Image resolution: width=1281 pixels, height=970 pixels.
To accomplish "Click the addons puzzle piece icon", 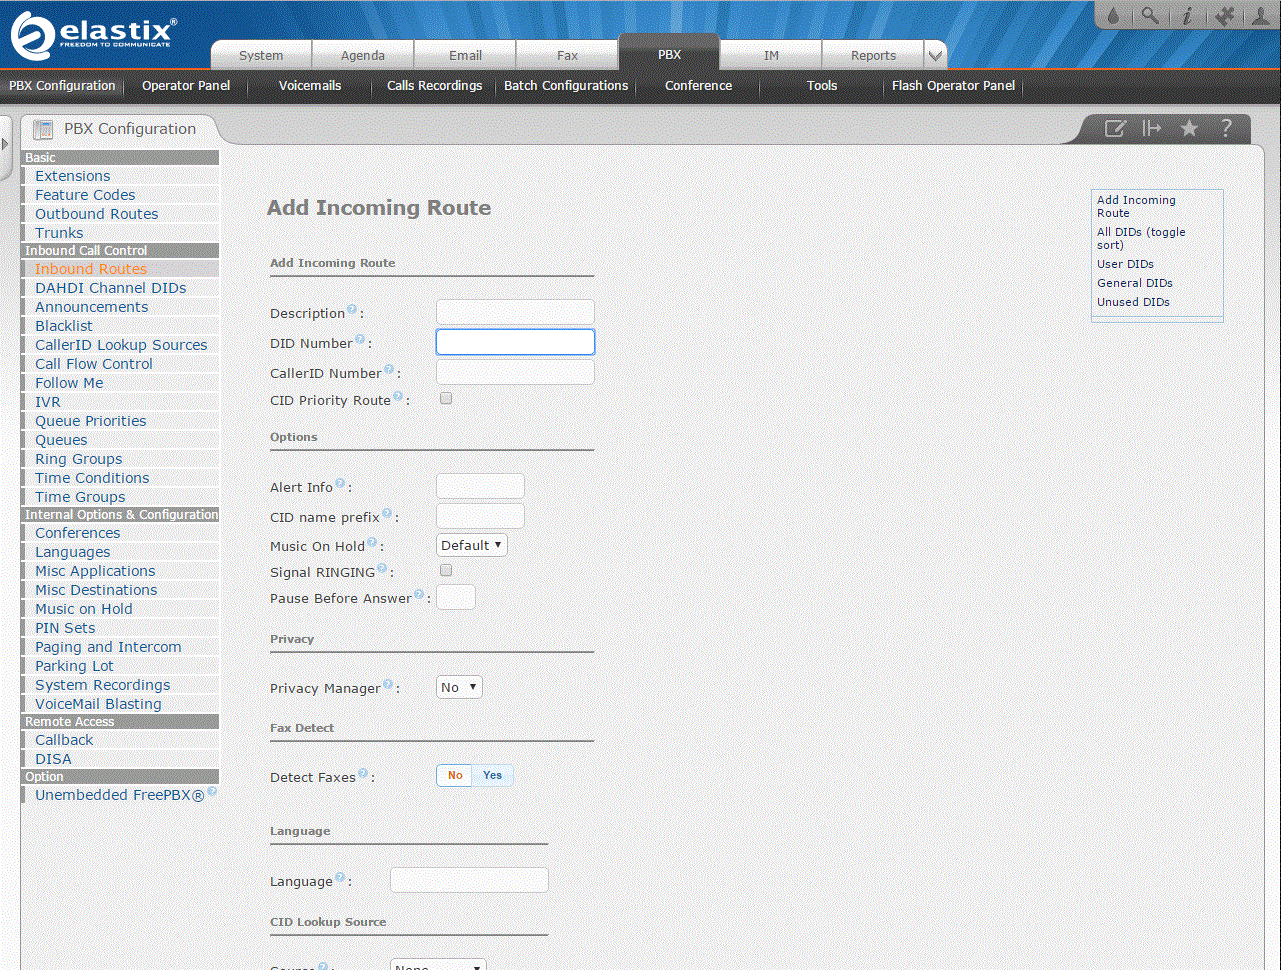I will 1224,16.
